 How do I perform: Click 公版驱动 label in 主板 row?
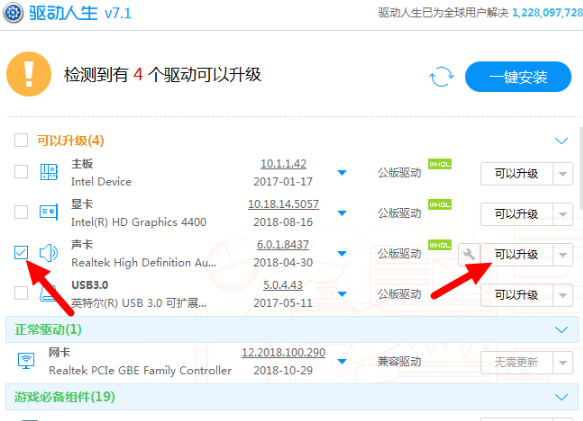399,173
